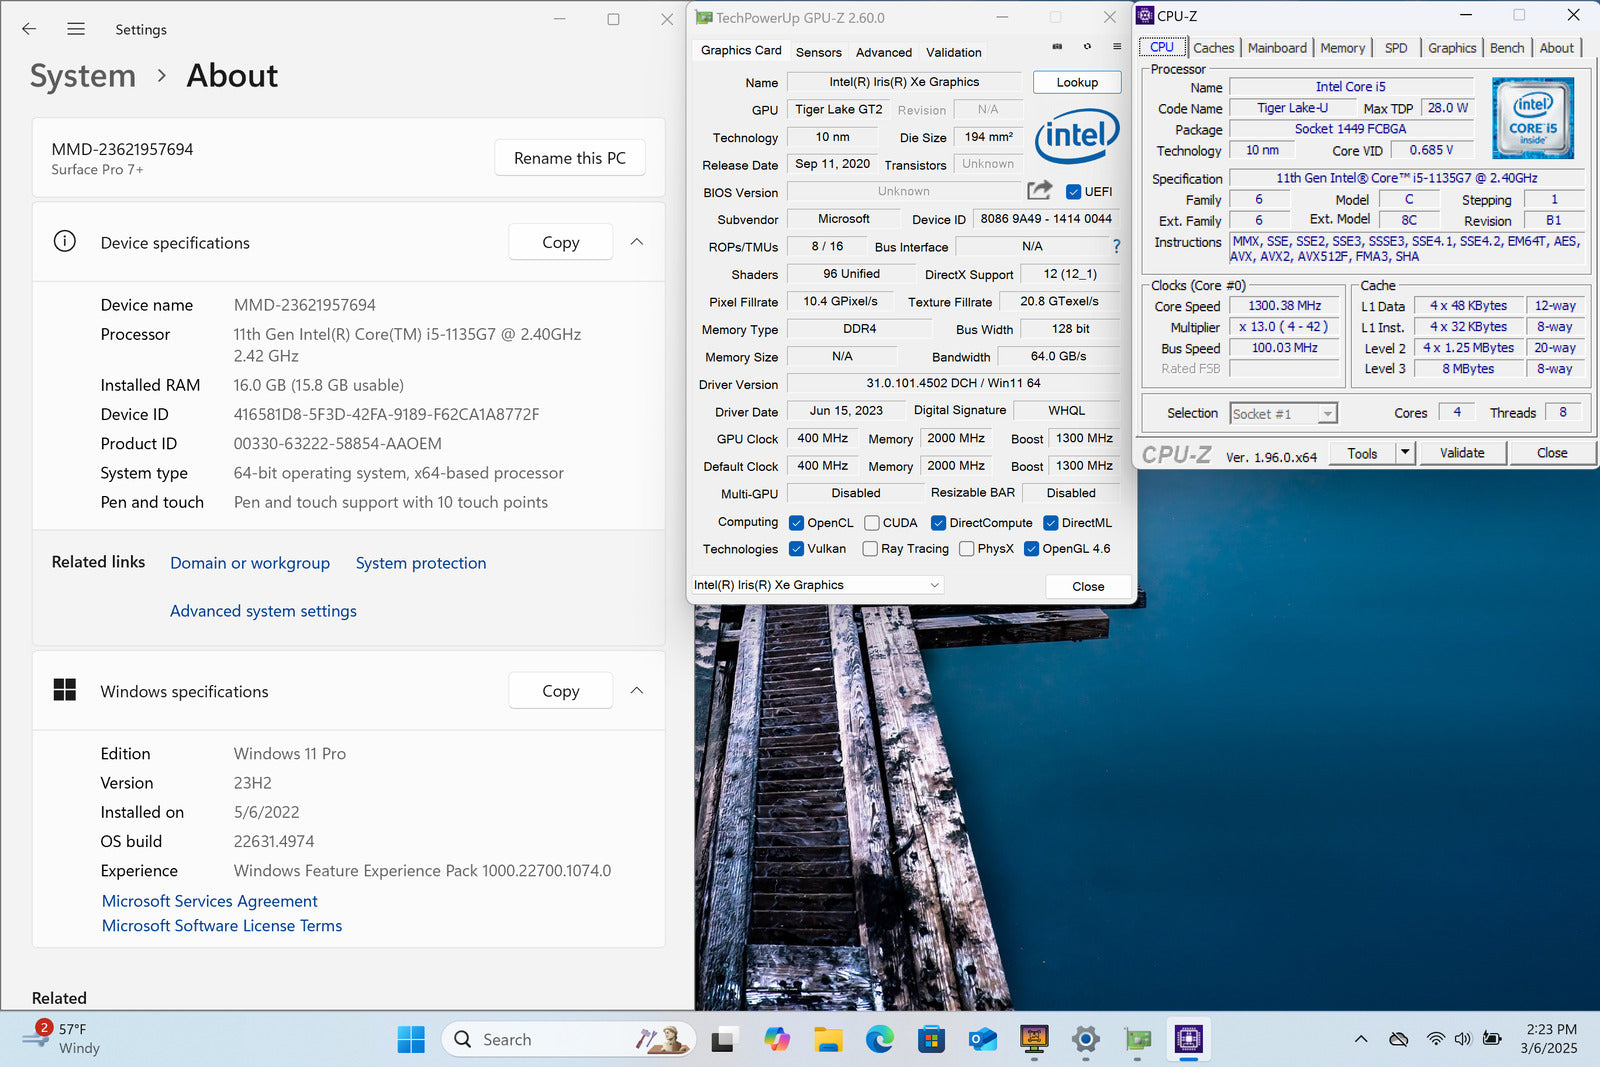Click the Bus Interface question mark in GPU-Z

click(1116, 246)
